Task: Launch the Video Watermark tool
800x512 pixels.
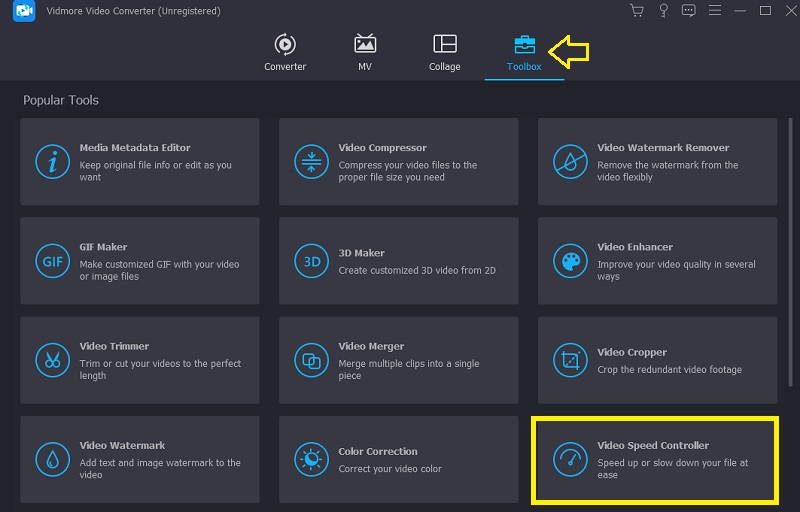Action: (139, 459)
